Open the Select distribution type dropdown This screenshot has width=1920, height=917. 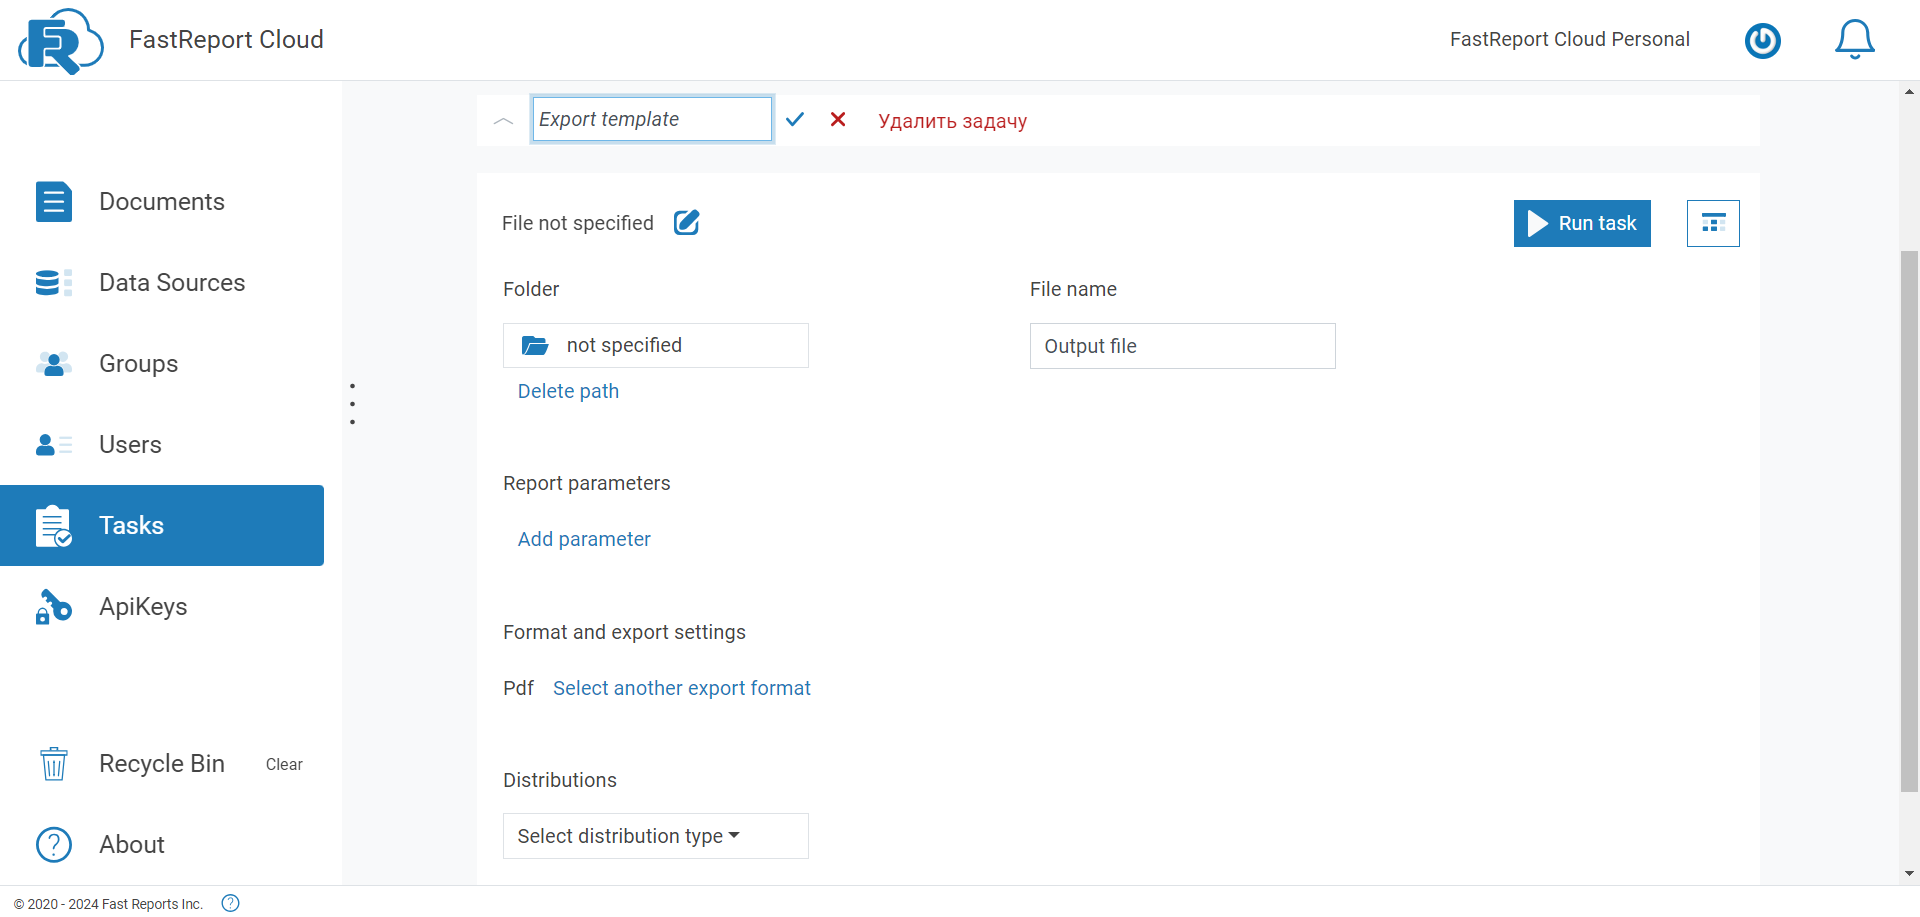655,836
